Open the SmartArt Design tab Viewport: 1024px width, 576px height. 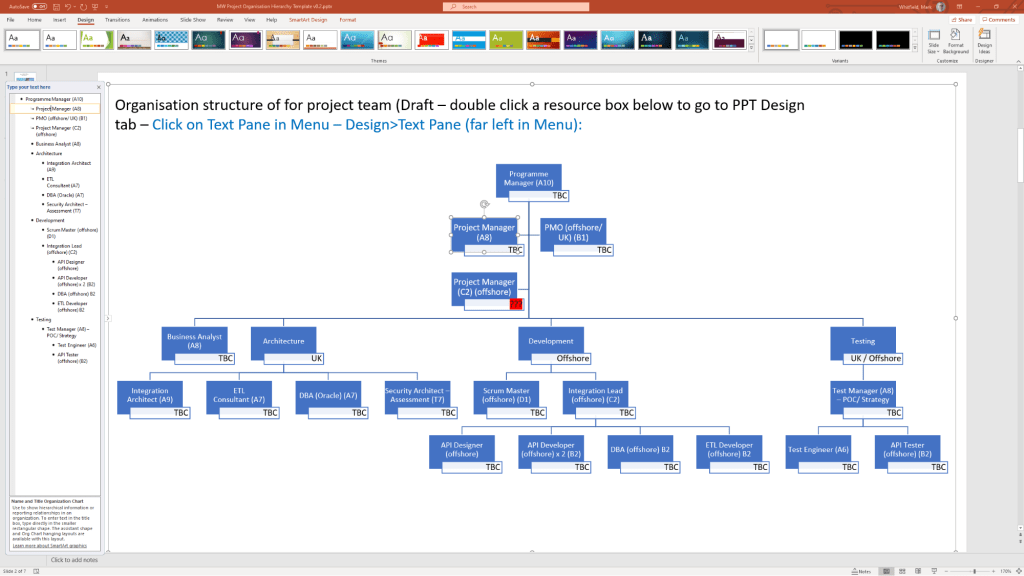point(305,19)
